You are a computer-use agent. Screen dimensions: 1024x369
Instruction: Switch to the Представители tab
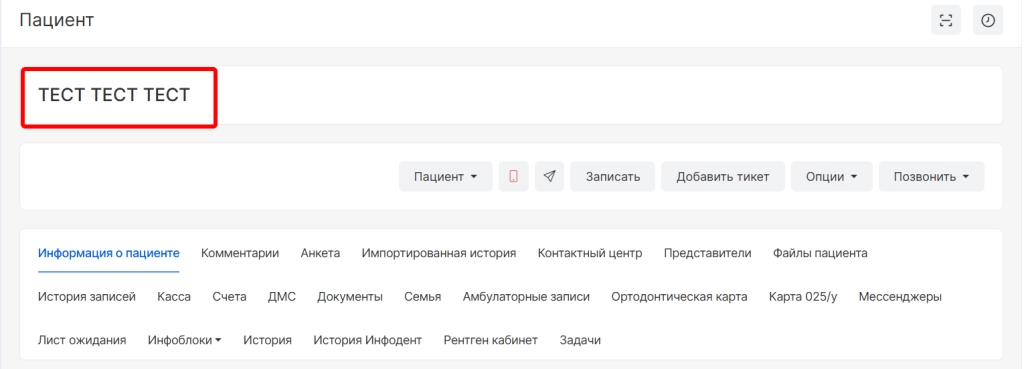pos(707,253)
